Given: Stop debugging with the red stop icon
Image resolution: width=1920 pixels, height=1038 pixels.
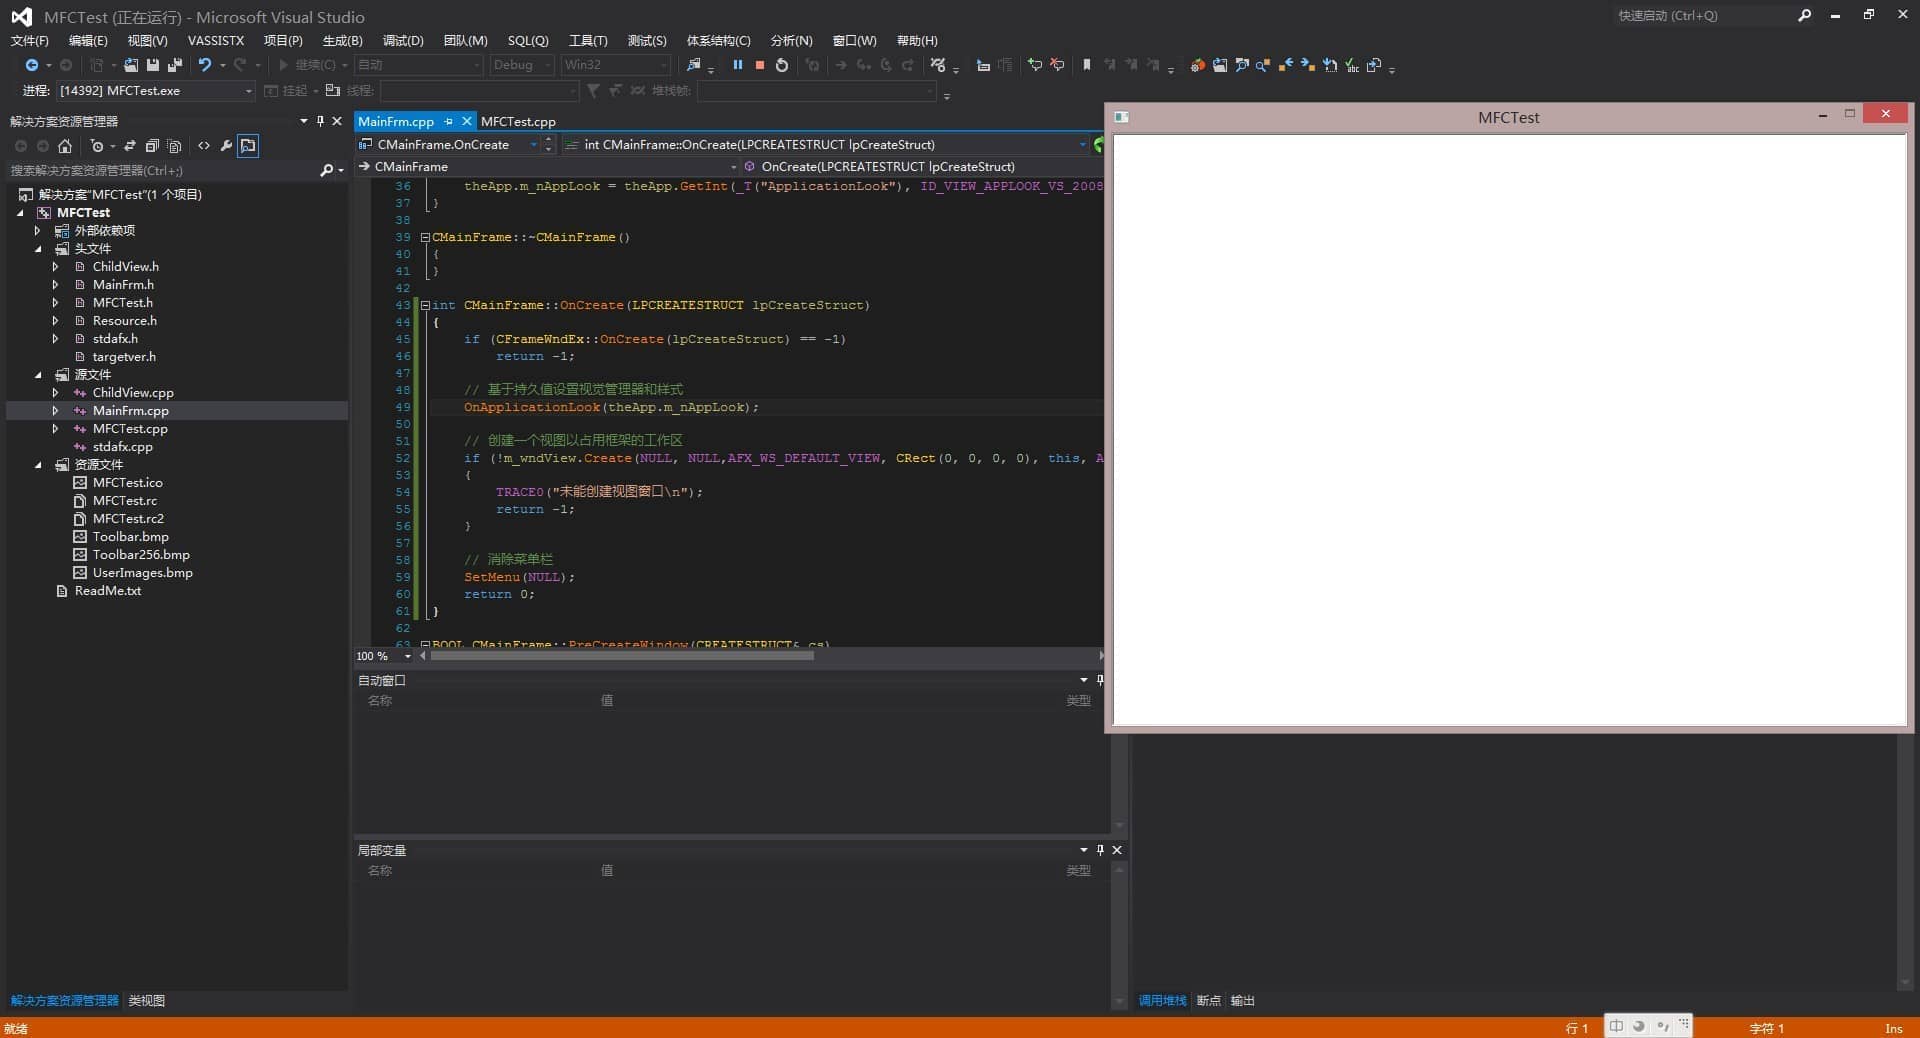Looking at the screenshot, I should click(x=759, y=65).
